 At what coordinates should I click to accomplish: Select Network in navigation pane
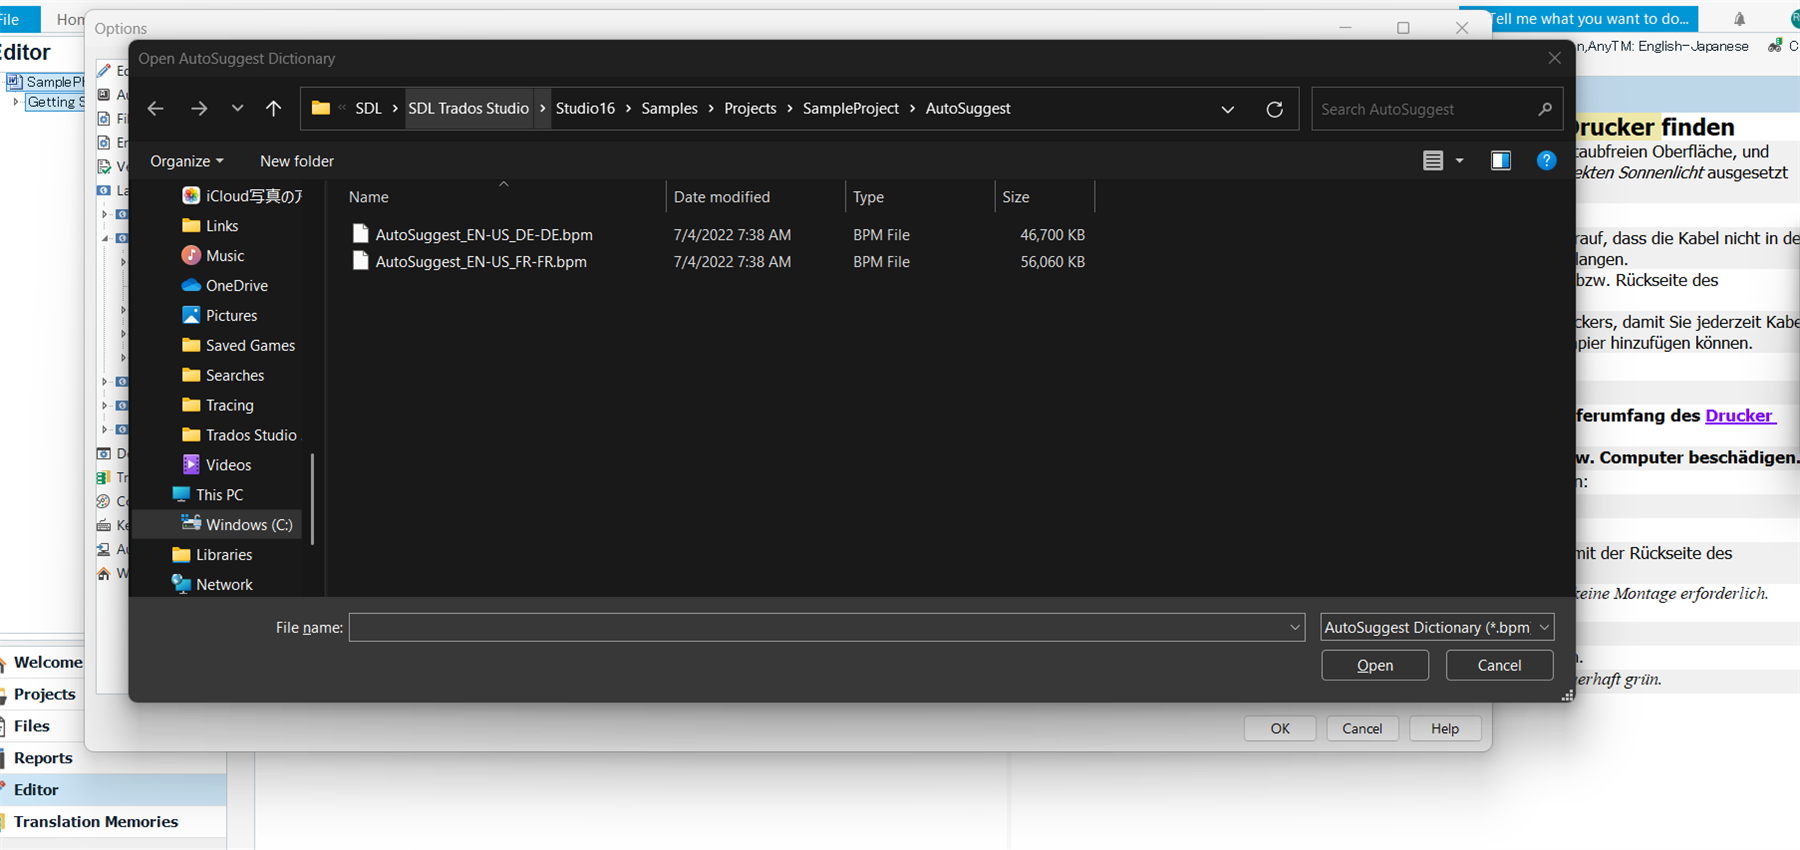212,585
